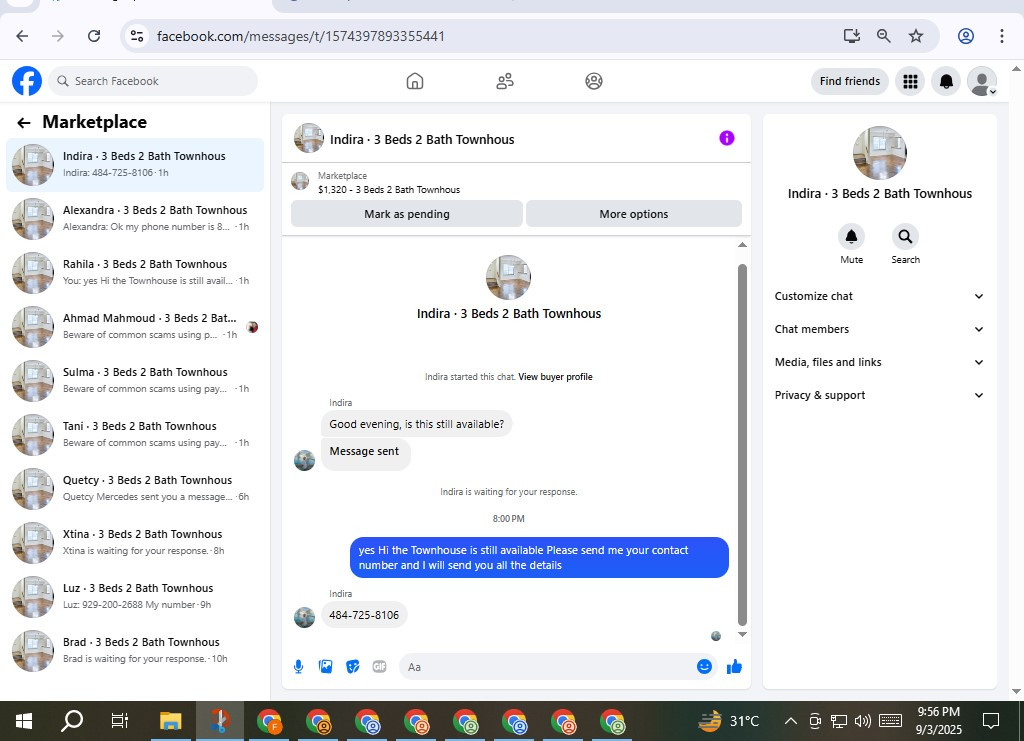Send a thumbs-up like
The width and height of the screenshot is (1024, 741).
point(734,667)
